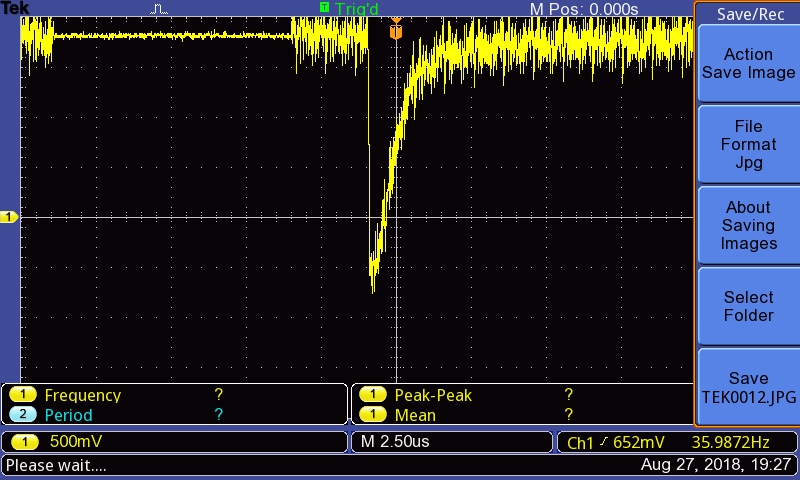Screen dimensions: 800x480
Task: Click the Frequency measurement label
Action: coord(83,395)
